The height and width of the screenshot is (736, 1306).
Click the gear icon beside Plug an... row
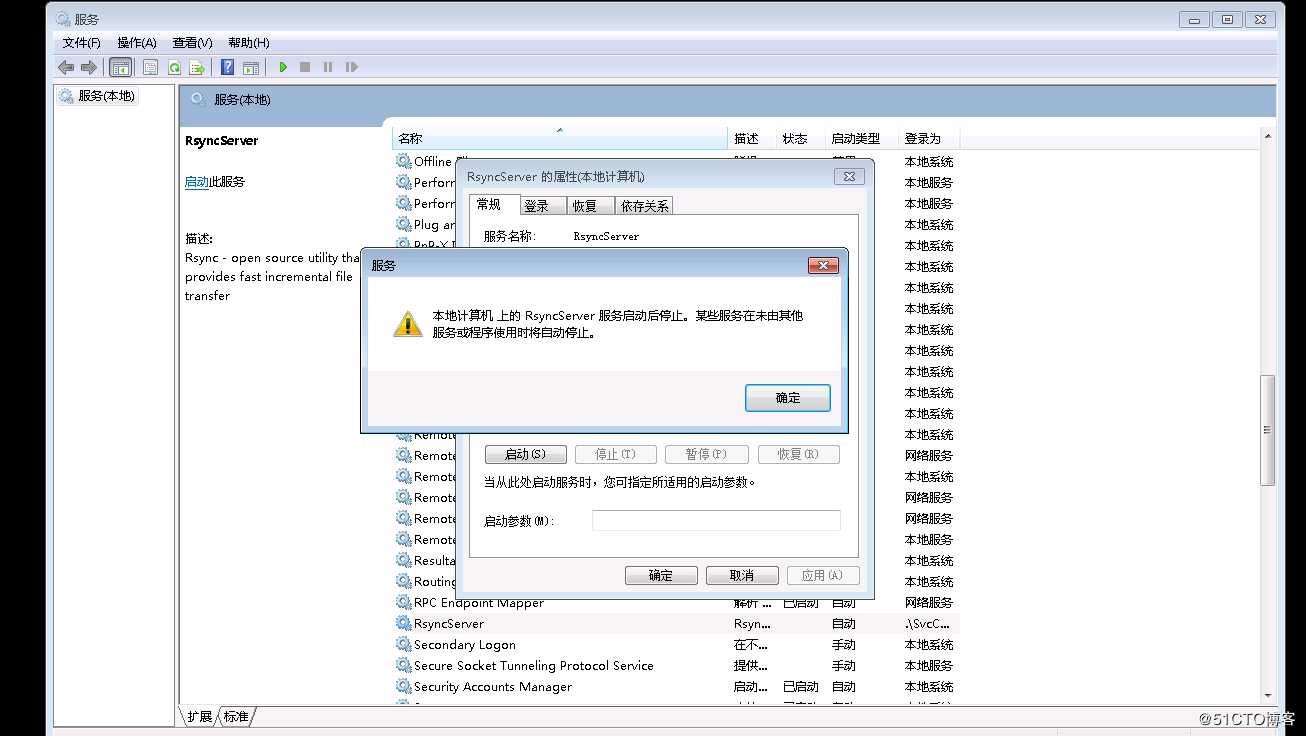tap(404, 224)
